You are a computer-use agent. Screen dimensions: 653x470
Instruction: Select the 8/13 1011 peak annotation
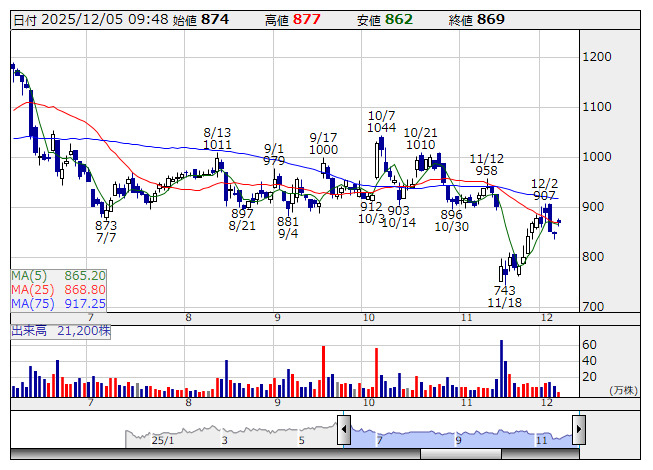[x=217, y=139]
